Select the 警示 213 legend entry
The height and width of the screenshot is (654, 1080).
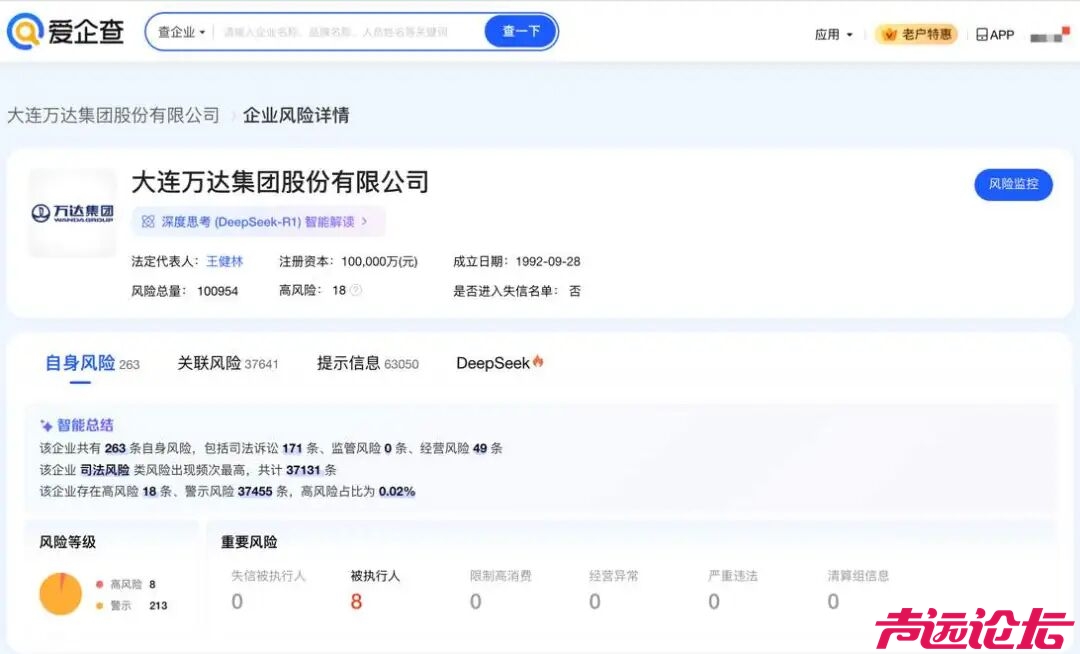[131, 606]
